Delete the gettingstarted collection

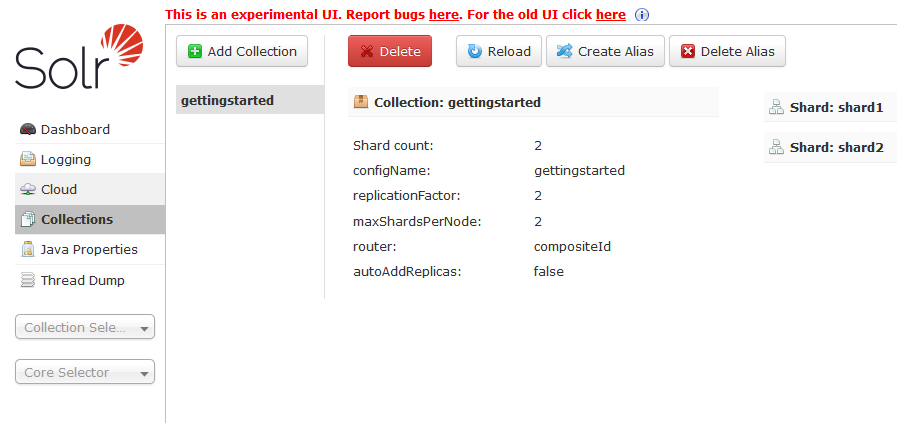point(390,52)
